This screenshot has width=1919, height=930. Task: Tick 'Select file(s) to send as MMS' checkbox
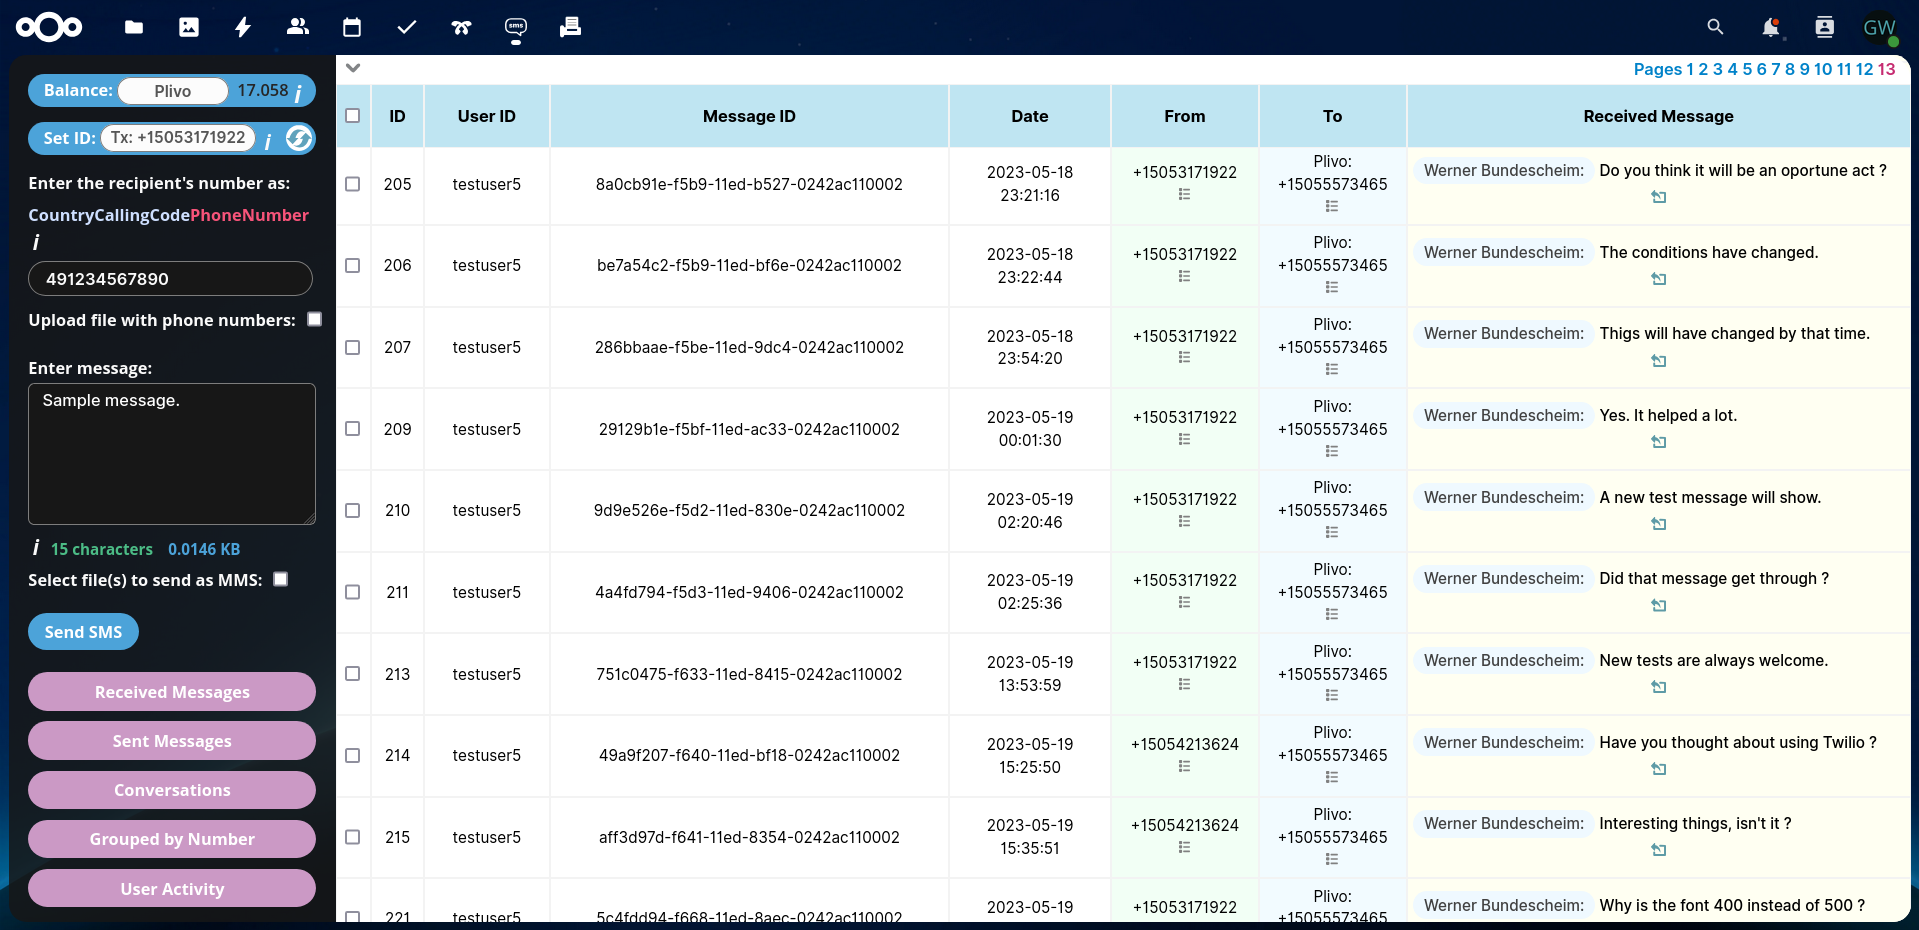[x=281, y=579]
